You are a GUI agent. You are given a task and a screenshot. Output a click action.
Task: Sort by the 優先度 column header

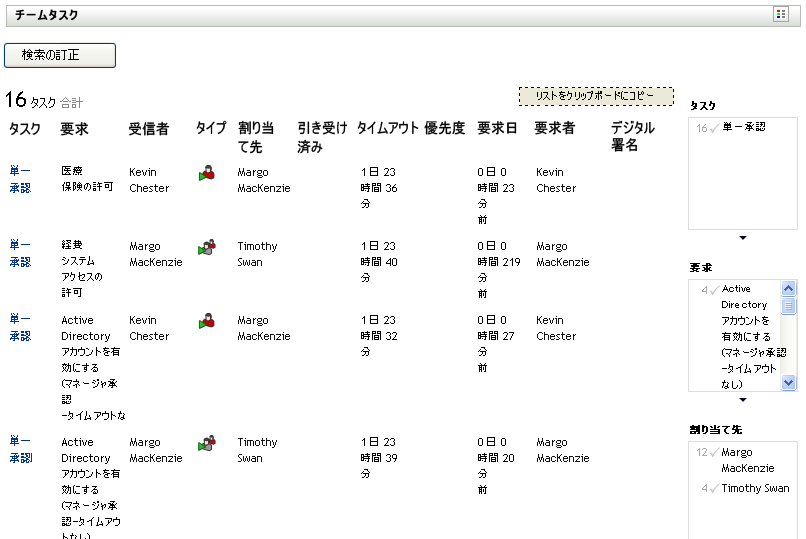(x=445, y=128)
